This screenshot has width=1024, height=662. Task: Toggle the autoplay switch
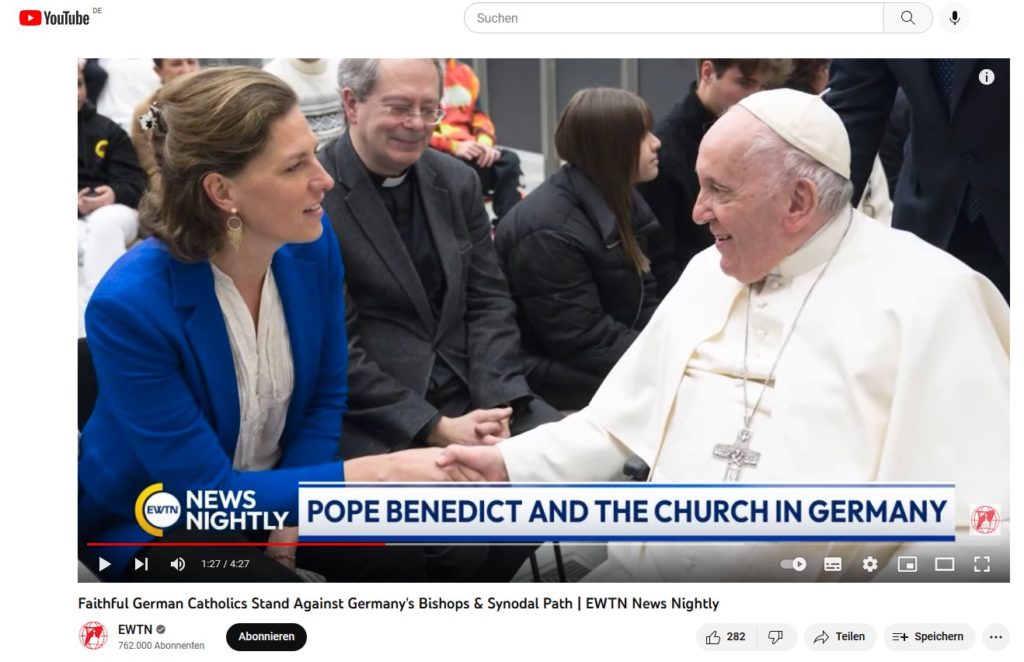pyautogui.click(x=794, y=564)
